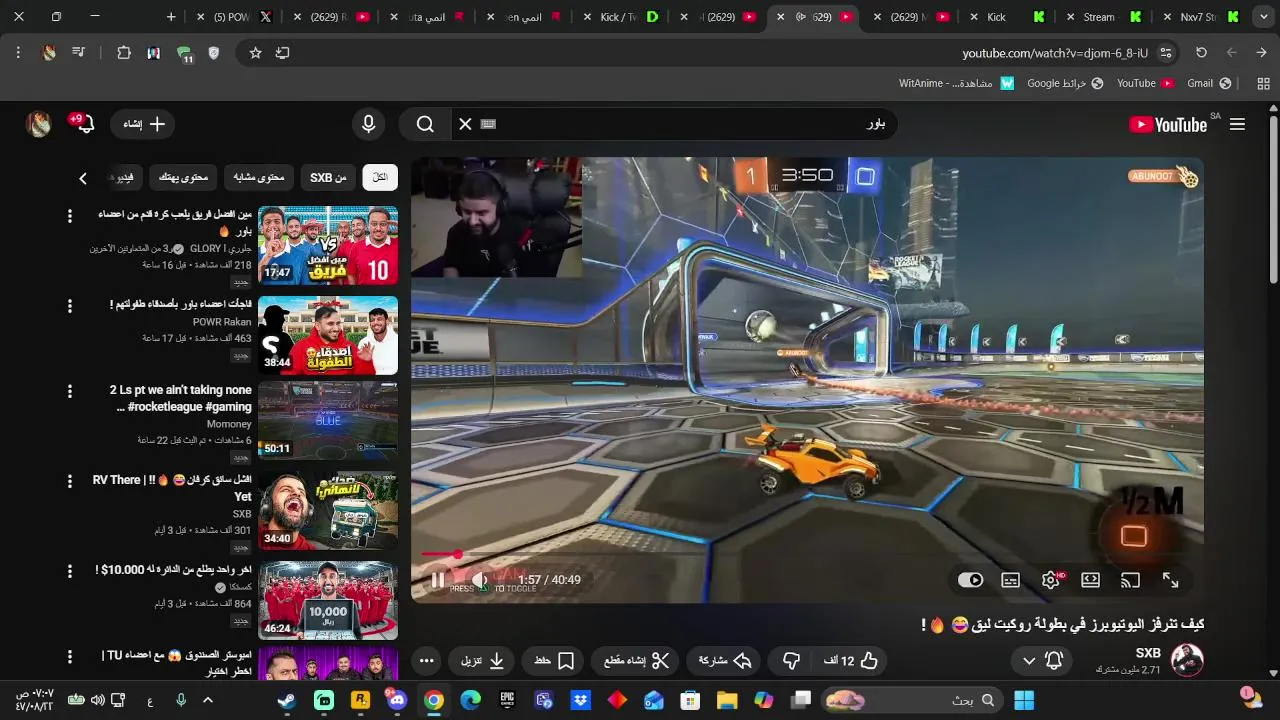Open the خرائط Google bookmark
This screenshot has width=1280, height=720.
click(1065, 83)
